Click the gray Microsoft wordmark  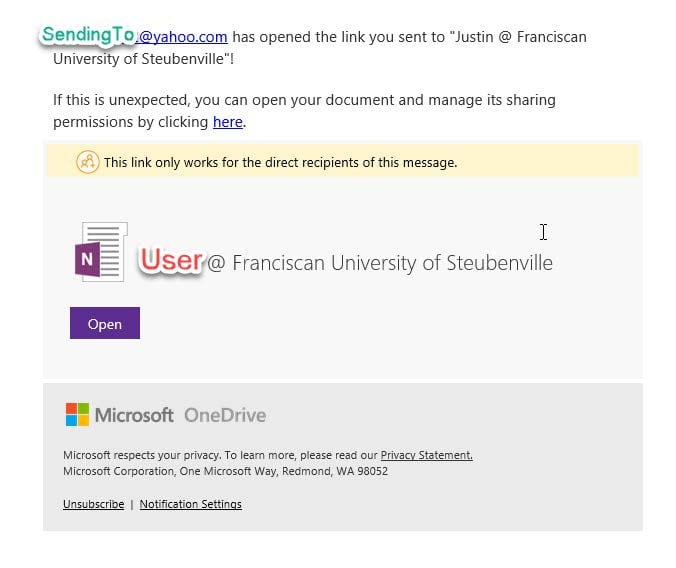[x=134, y=415]
